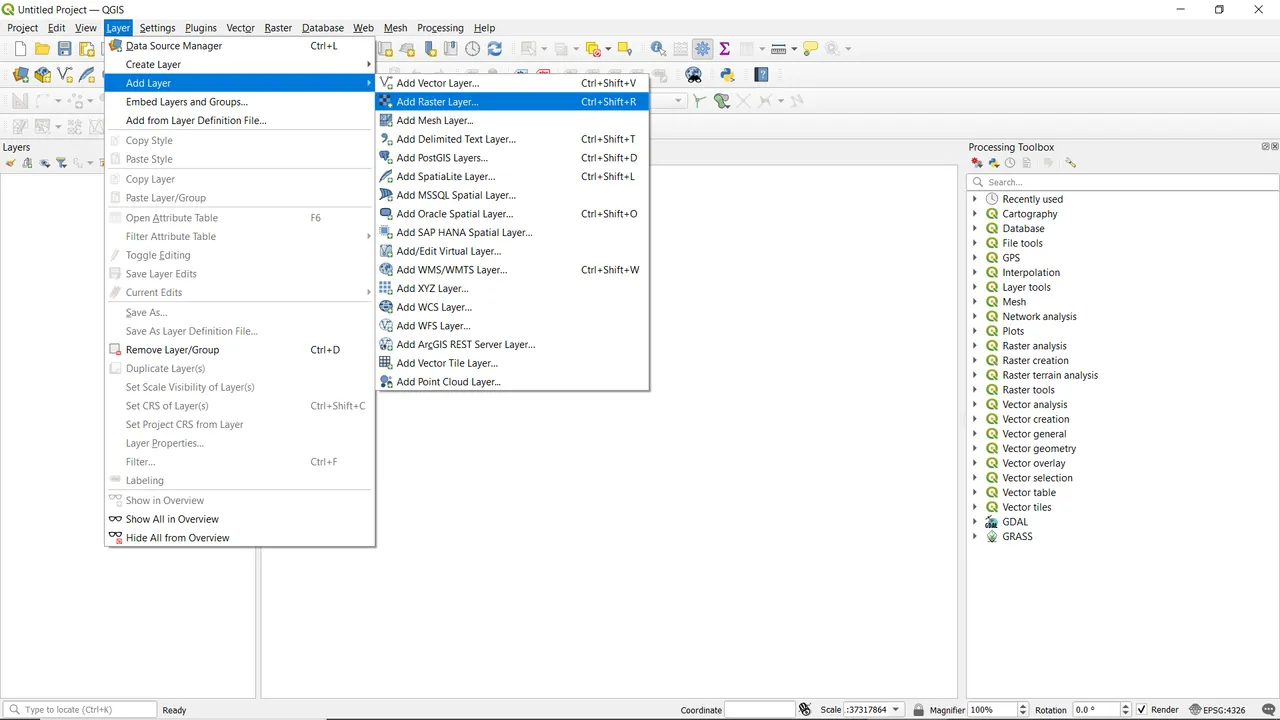Click the Refresh map icon in toolbar
The image size is (1280, 720).
(x=494, y=48)
